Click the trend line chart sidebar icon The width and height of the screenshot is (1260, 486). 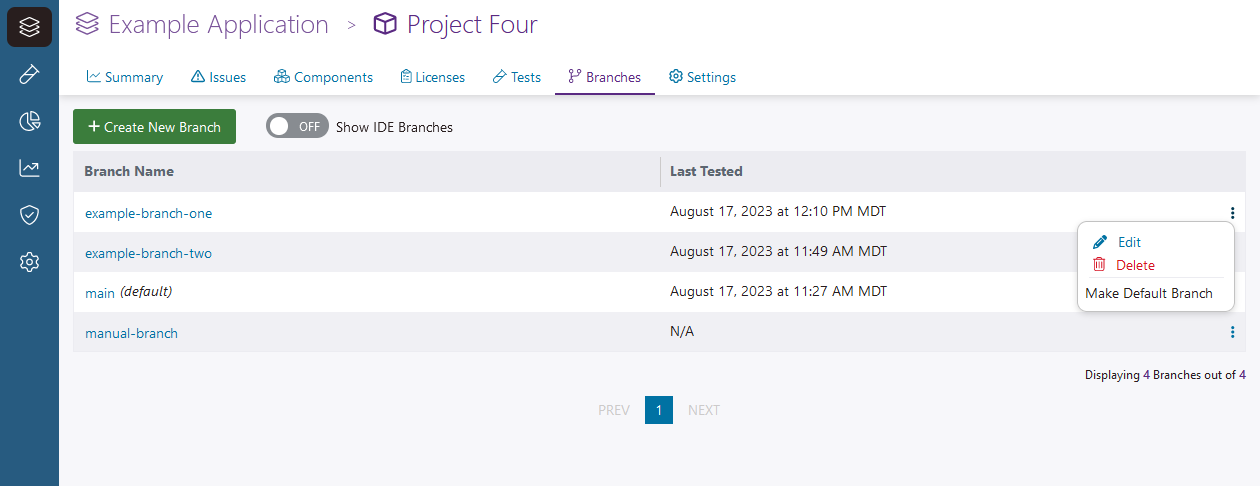click(29, 168)
